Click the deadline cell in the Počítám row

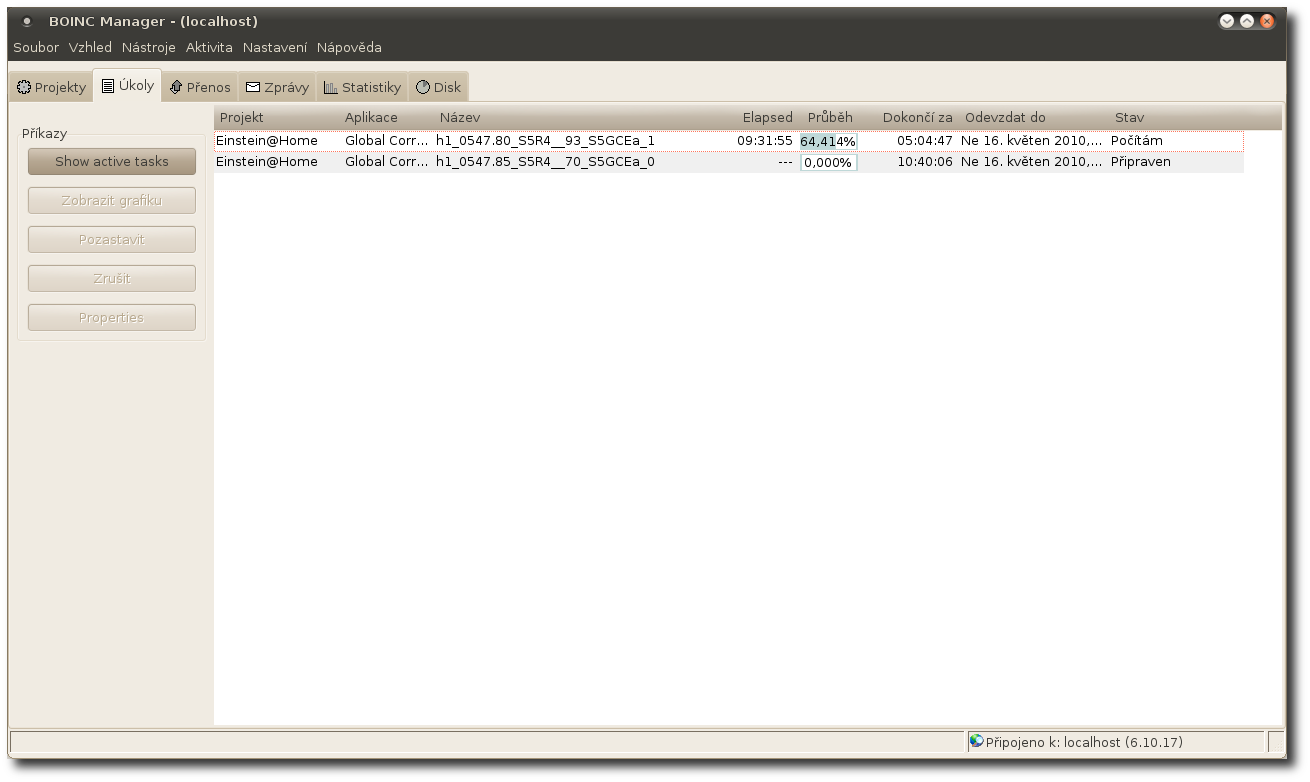(1032, 141)
